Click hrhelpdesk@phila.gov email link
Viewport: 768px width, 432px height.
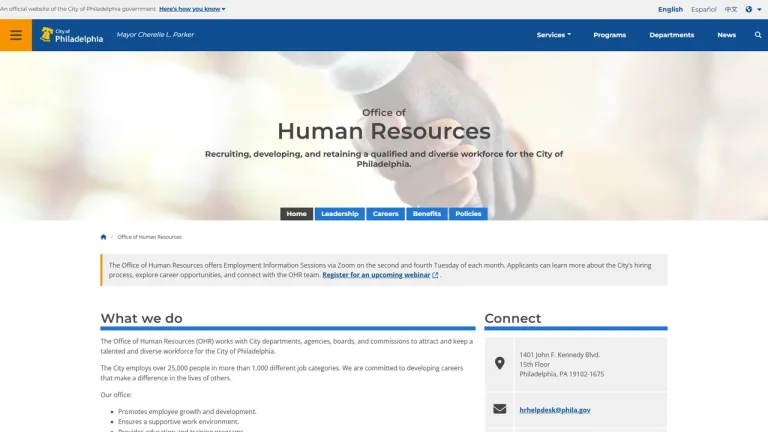tap(554, 410)
